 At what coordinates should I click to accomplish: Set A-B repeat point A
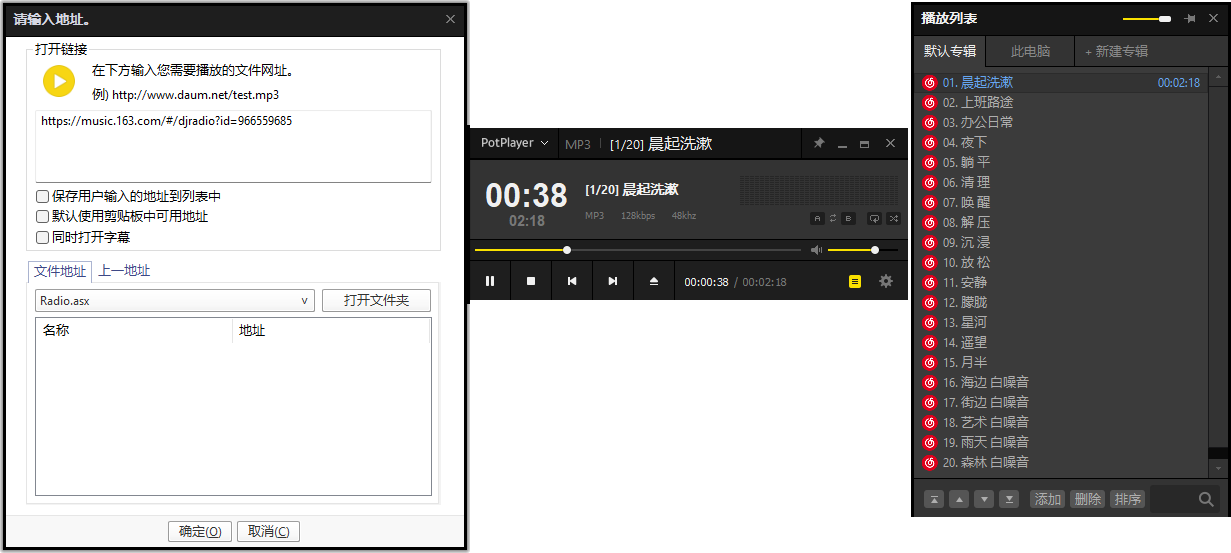(x=817, y=218)
